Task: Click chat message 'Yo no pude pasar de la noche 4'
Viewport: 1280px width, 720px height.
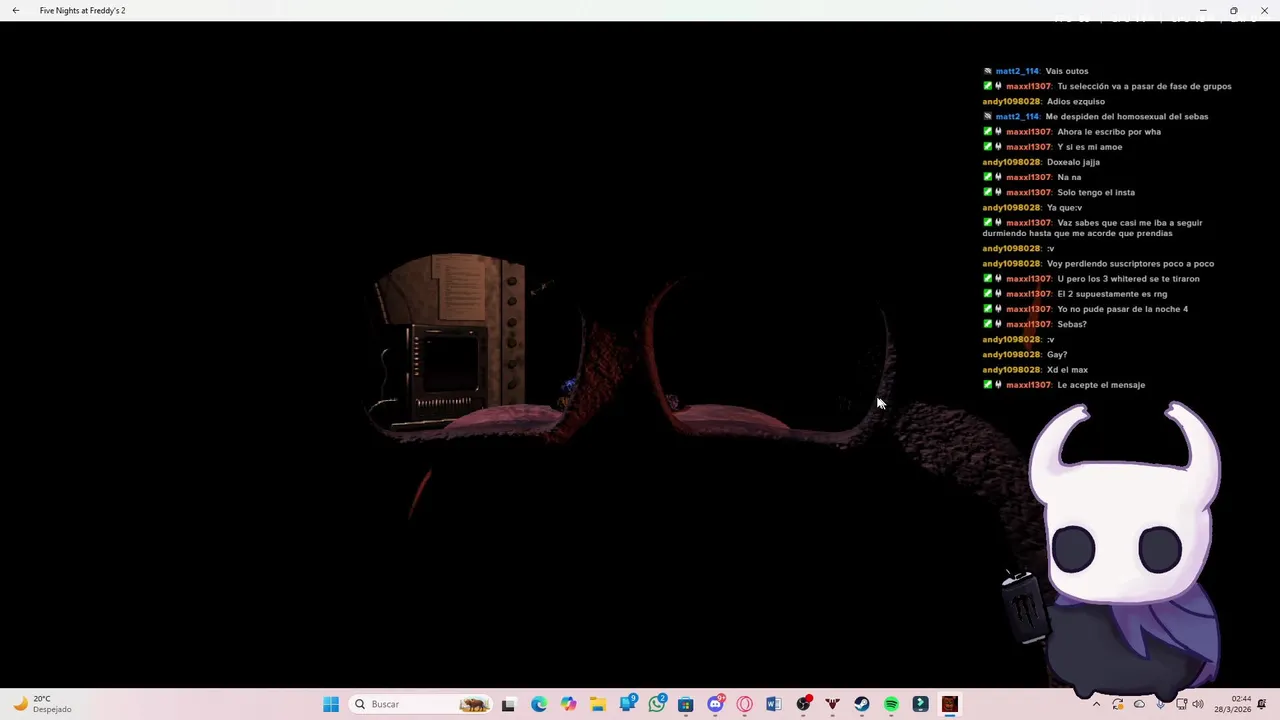Action: [1122, 309]
